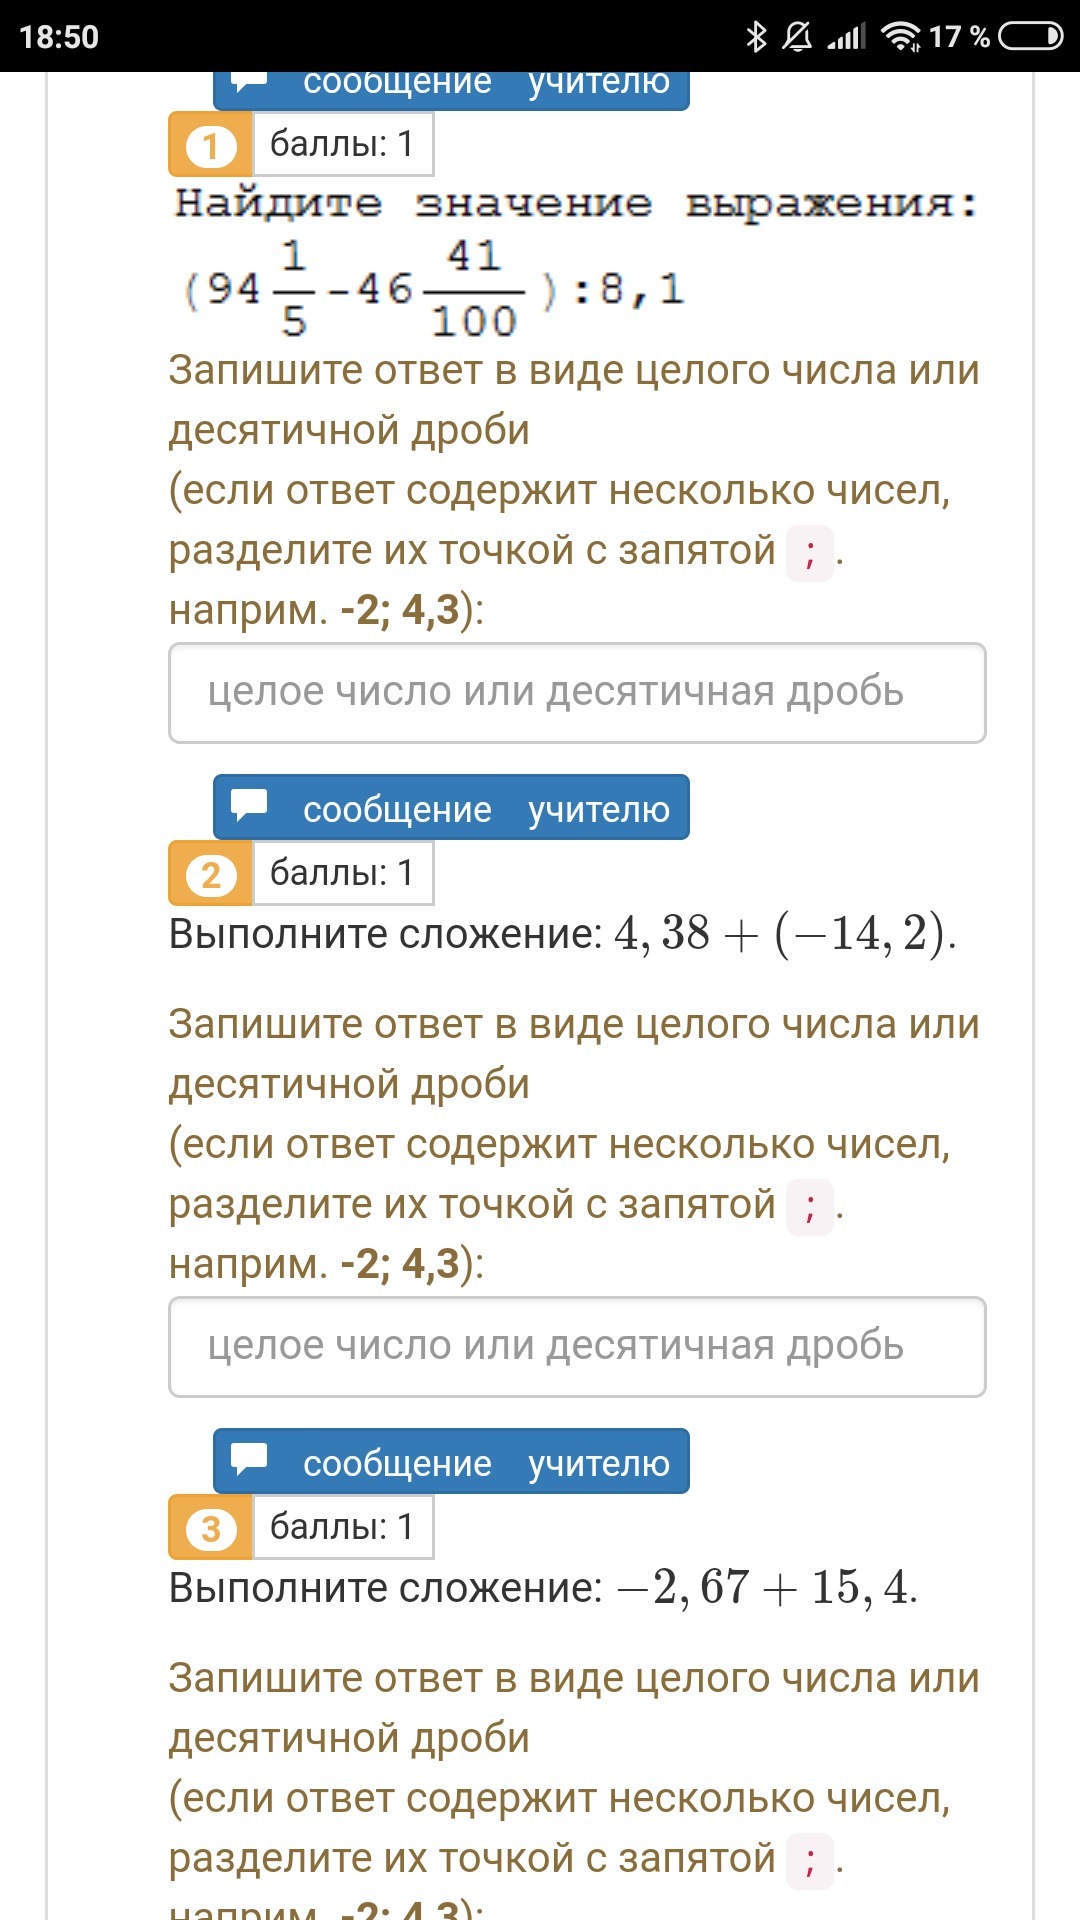The width and height of the screenshot is (1080, 1920).
Task: Tap the cellular signal strength icon
Action: (x=846, y=38)
